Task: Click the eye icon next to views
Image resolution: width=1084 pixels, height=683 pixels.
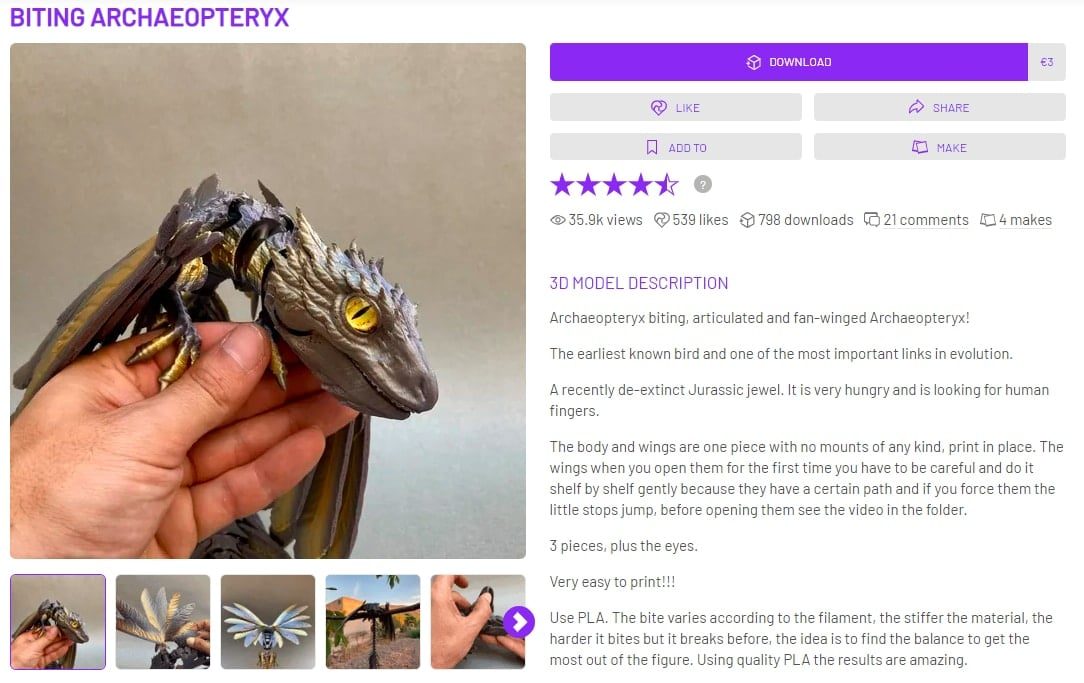Action: pos(557,220)
